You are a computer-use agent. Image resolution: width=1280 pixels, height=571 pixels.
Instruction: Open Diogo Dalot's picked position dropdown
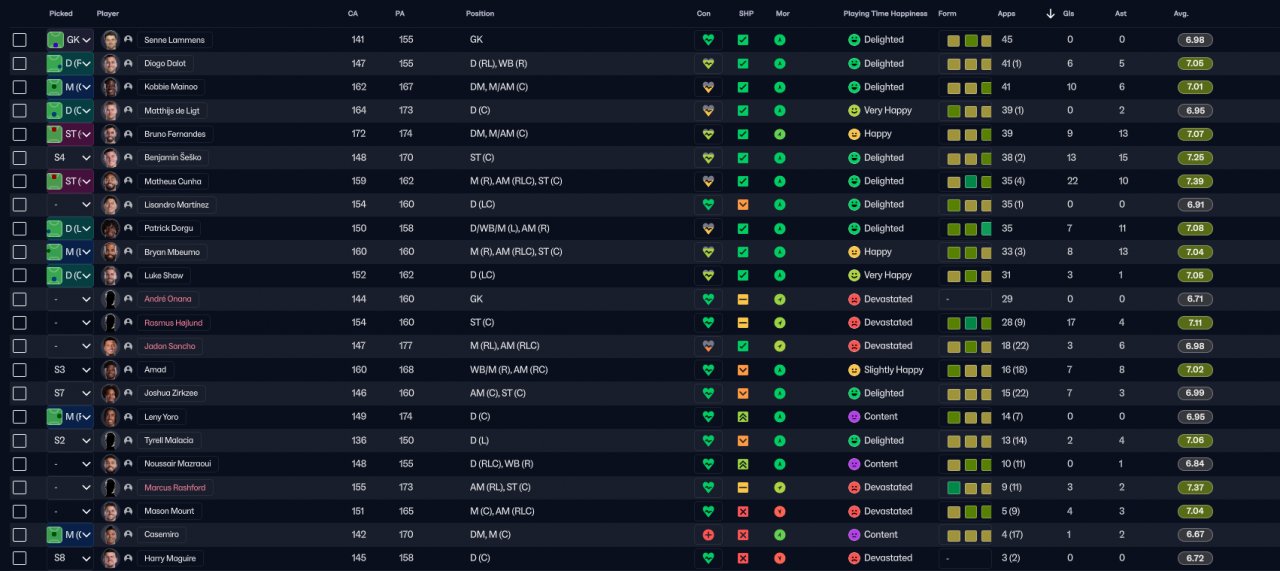(x=70, y=63)
